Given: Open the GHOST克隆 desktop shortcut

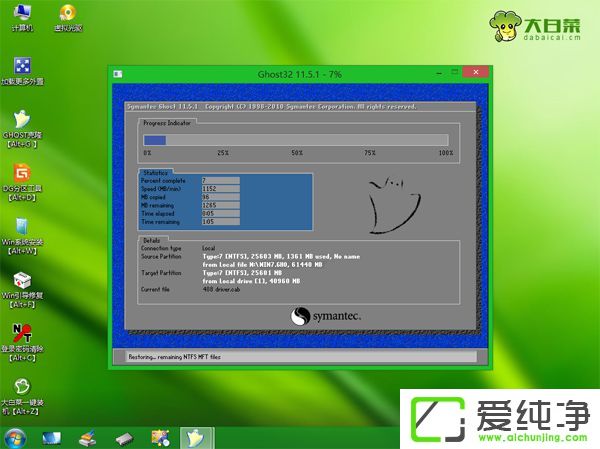Looking at the screenshot, I should point(21,120).
